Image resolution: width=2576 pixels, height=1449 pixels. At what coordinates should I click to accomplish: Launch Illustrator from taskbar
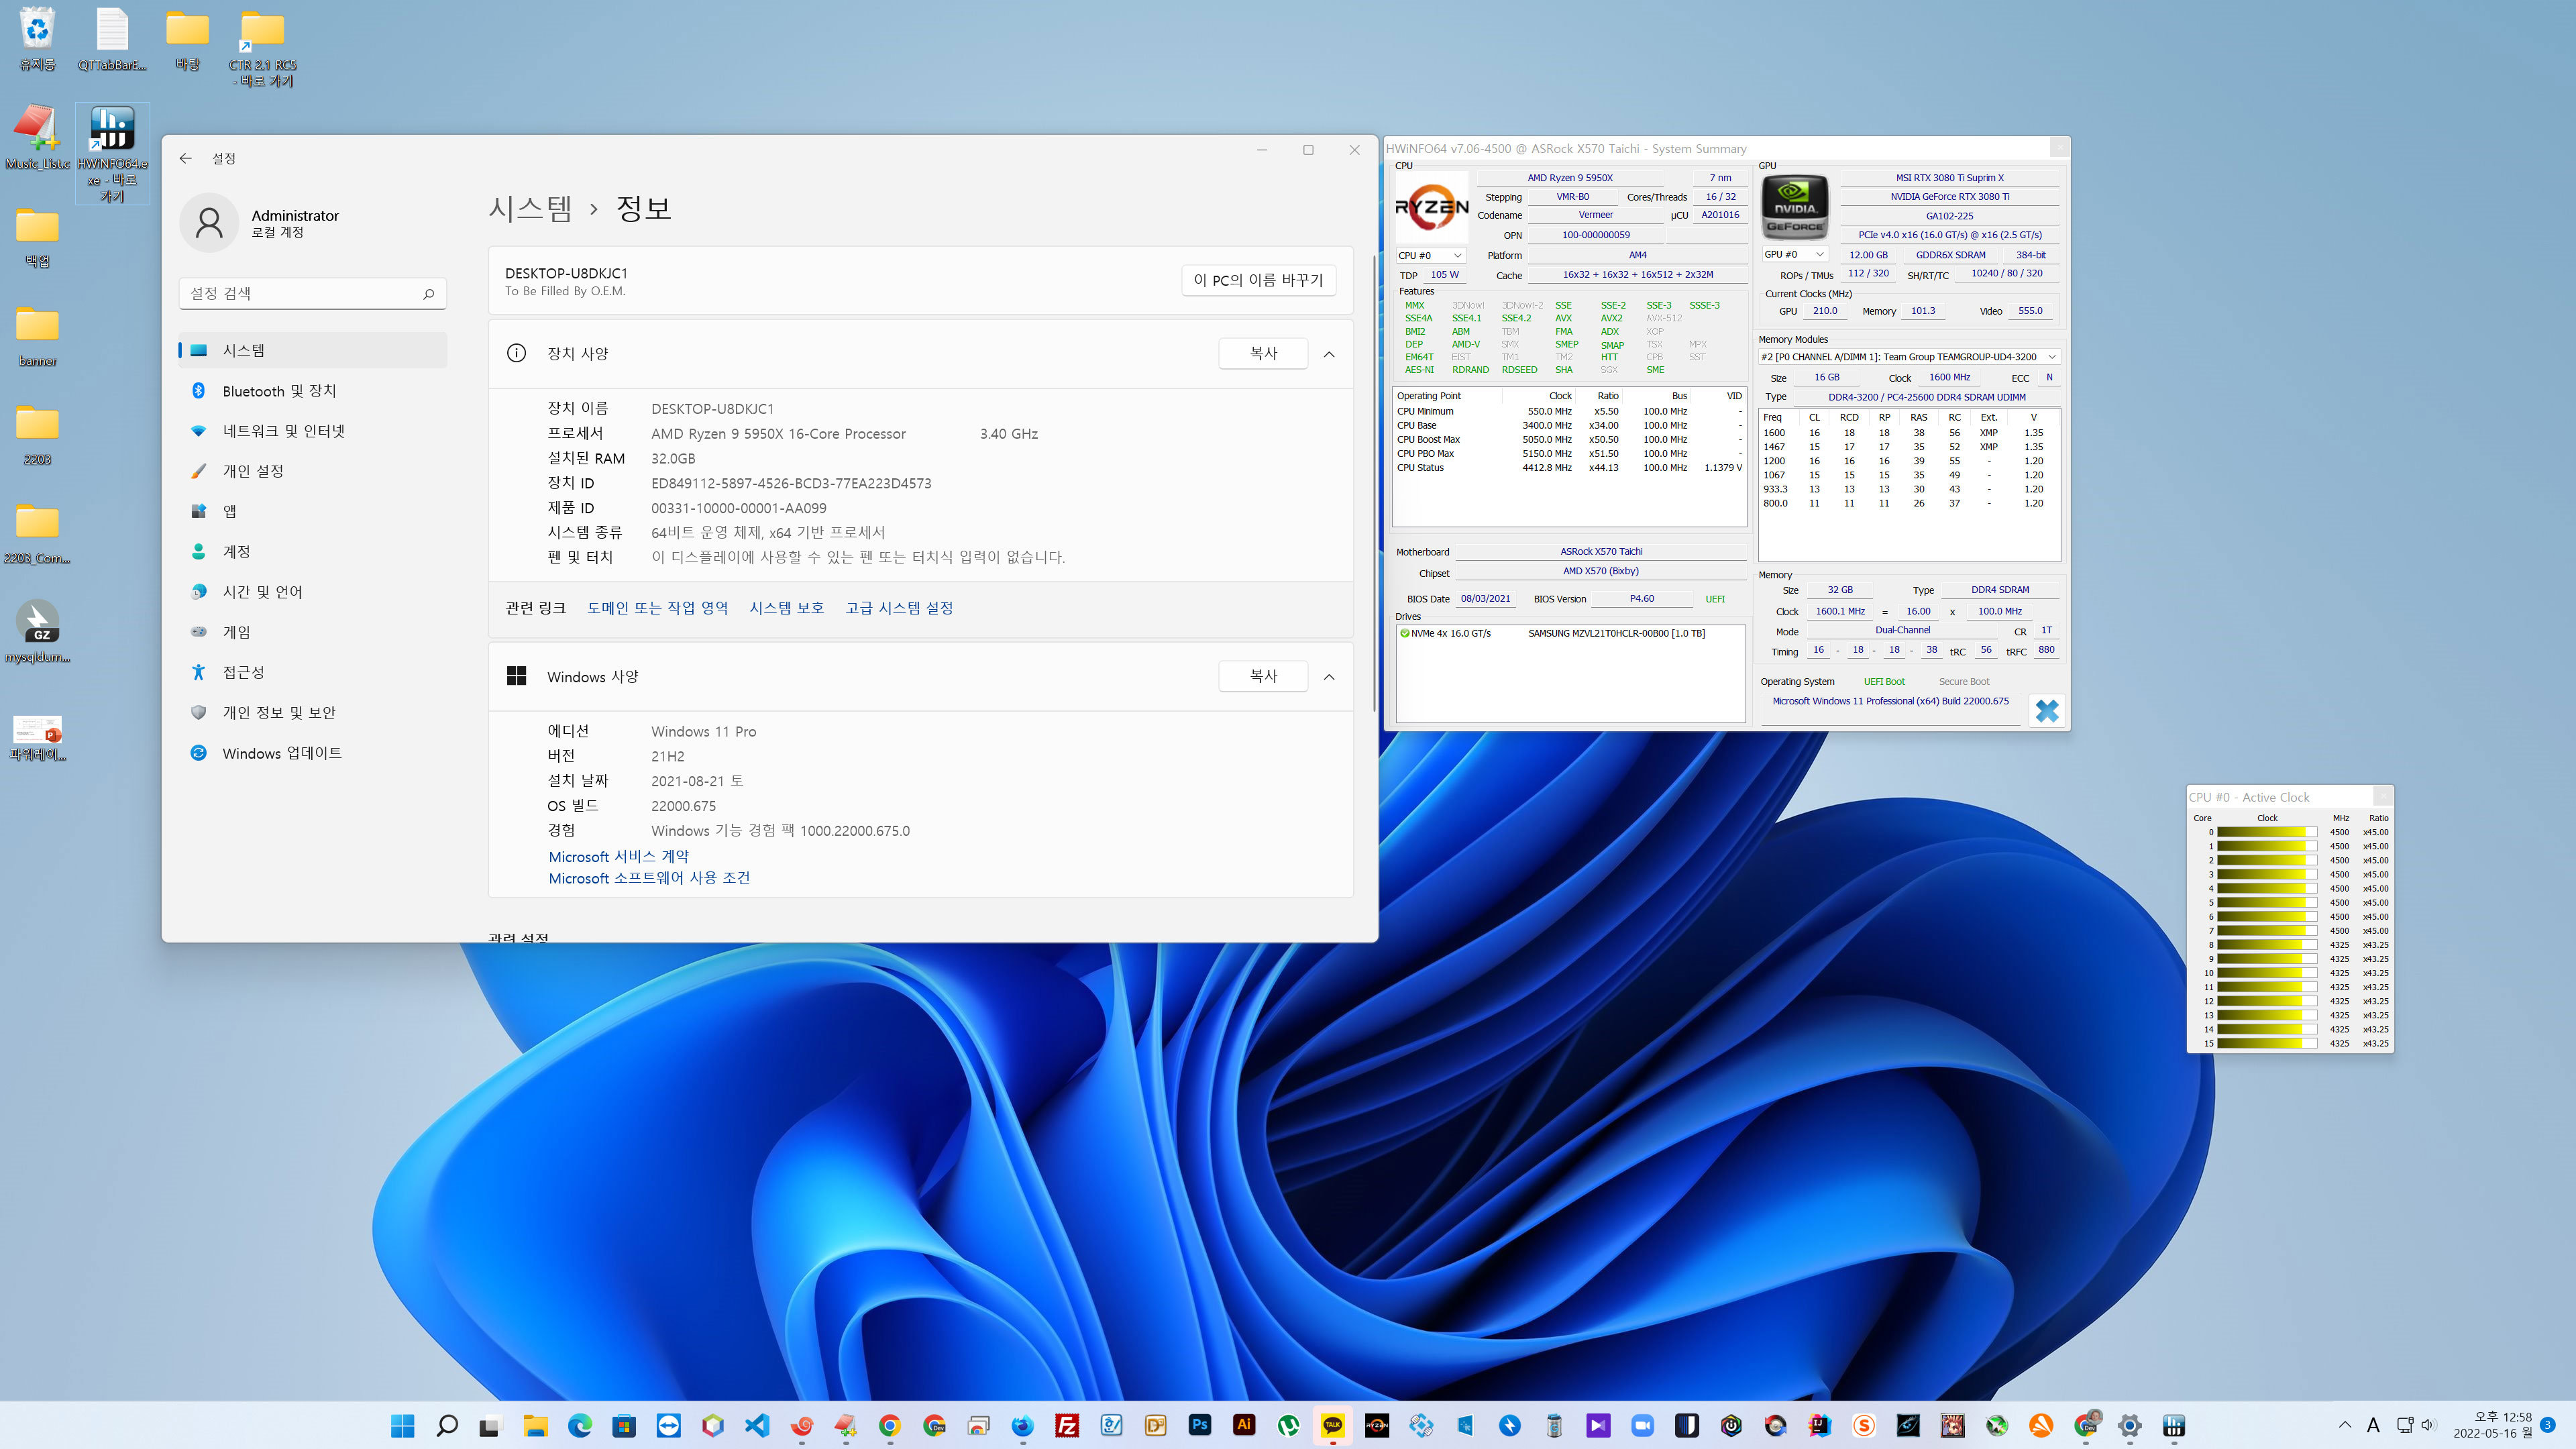coord(1244,1426)
